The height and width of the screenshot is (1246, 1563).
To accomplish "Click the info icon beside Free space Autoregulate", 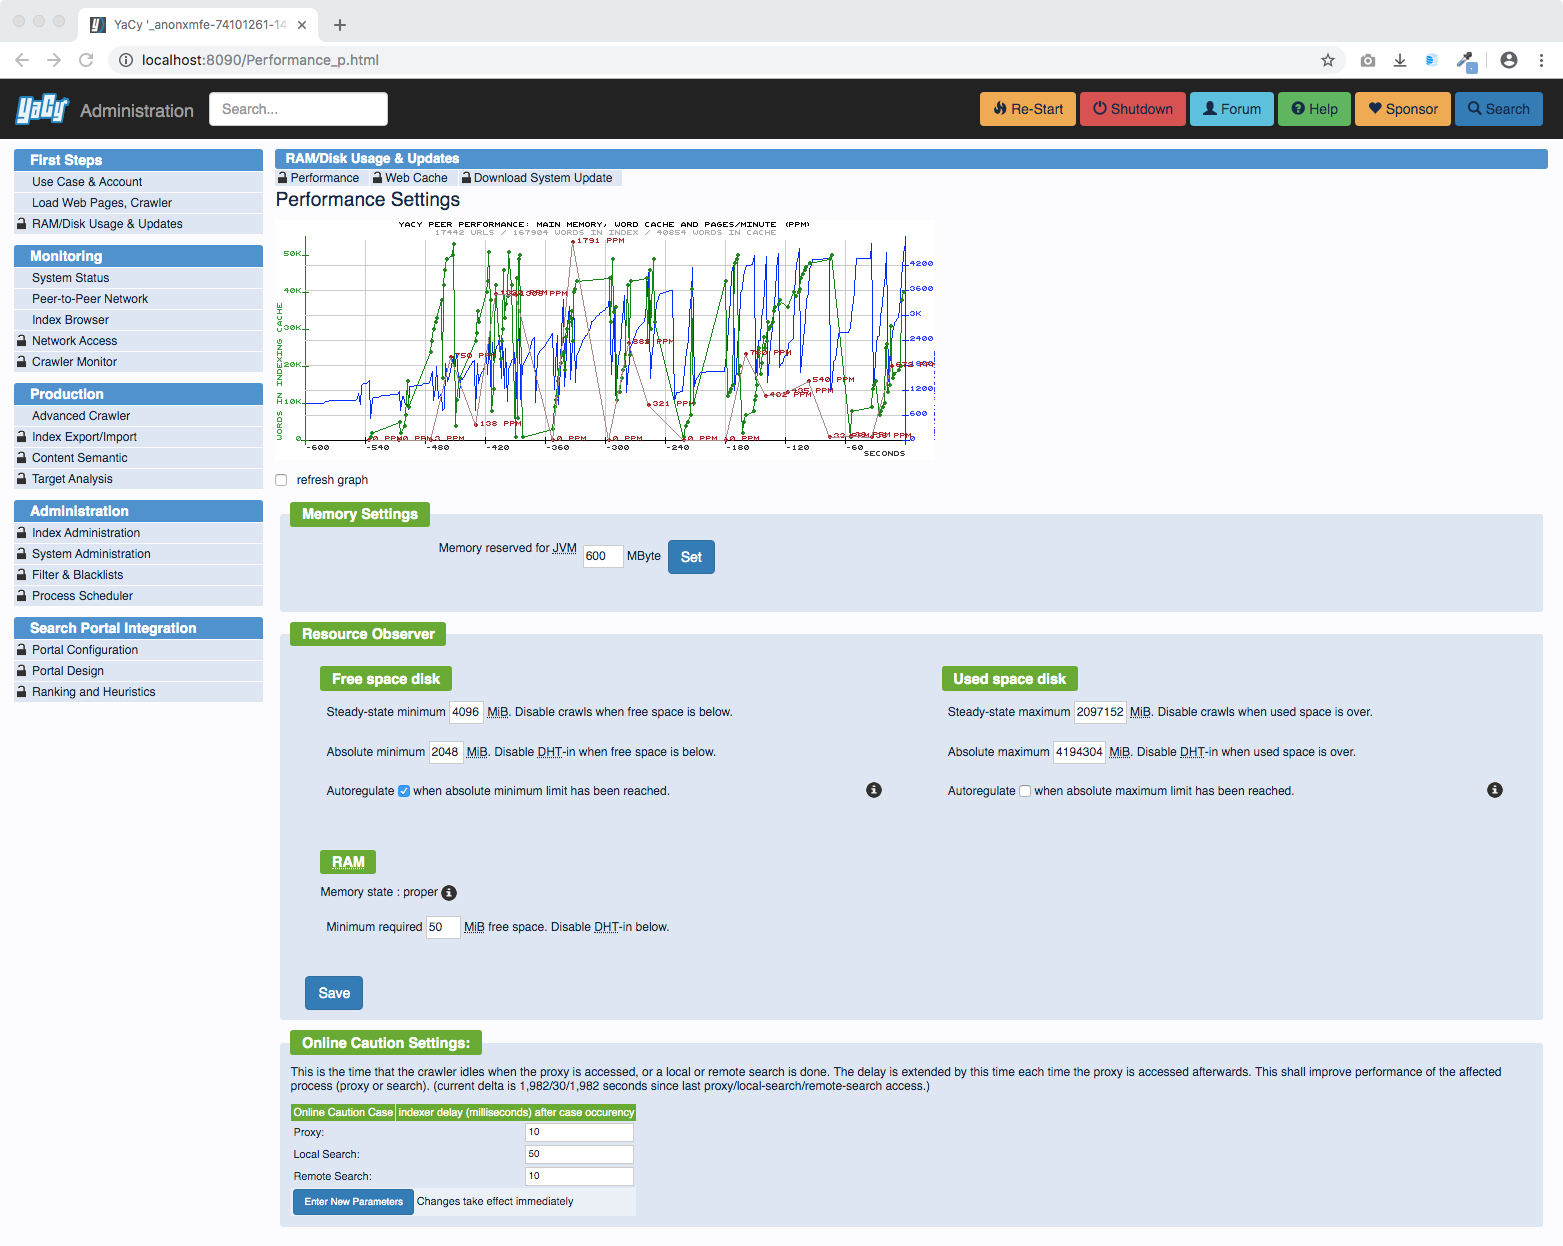I will click(x=874, y=790).
